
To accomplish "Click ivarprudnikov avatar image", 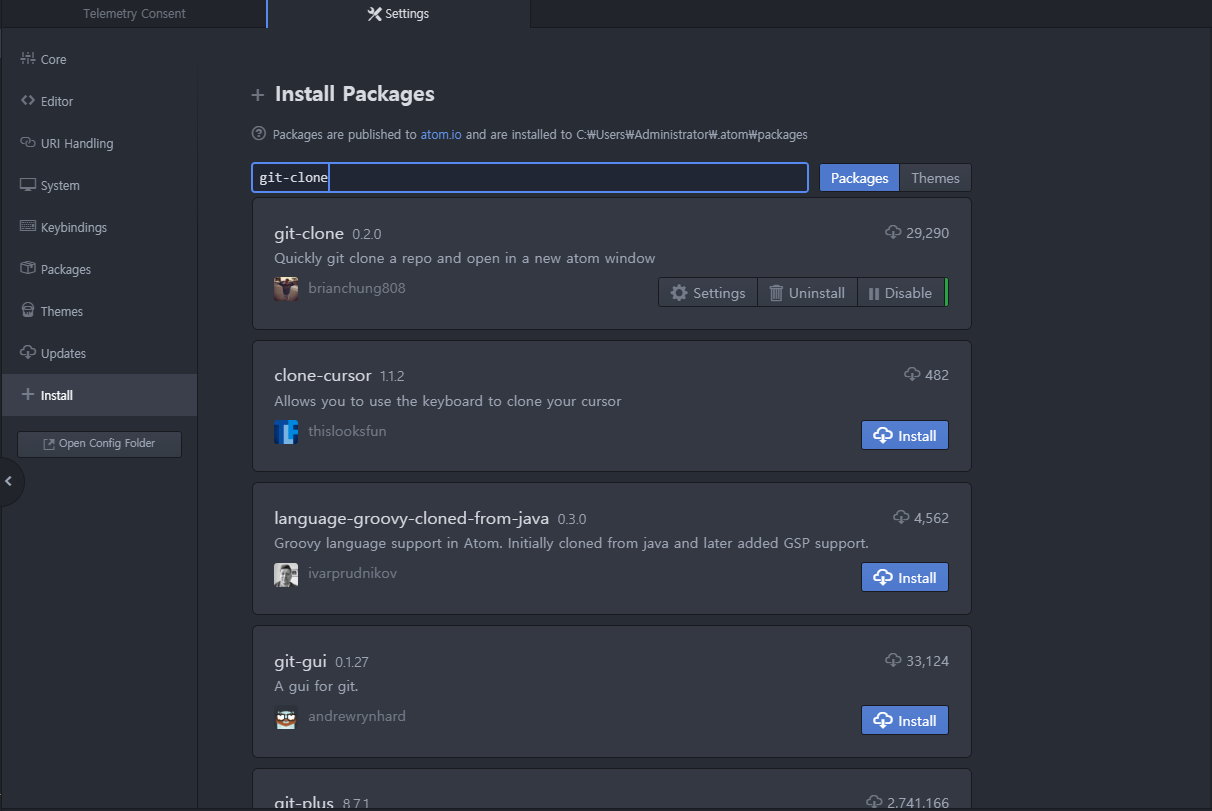I will pyautogui.click(x=286, y=575).
